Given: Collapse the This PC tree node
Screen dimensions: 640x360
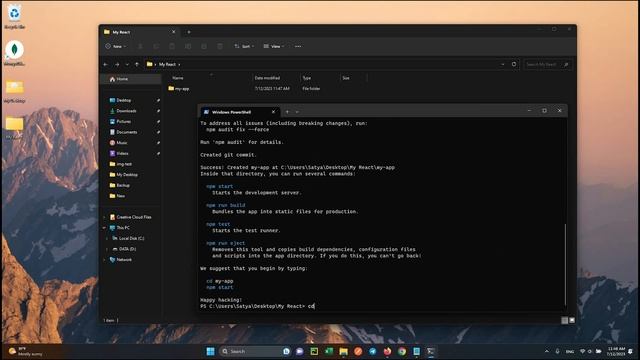Looking at the screenshot, I should tap(104, 228).
